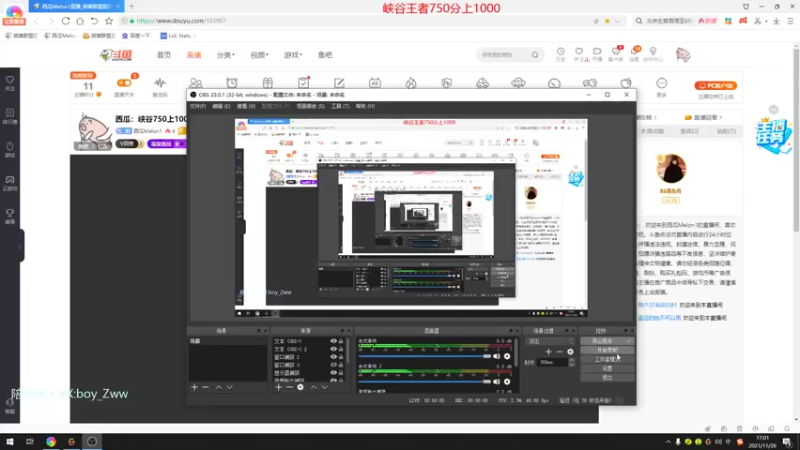The height and width of the screenshot is (450, 800).
Task: Click the exit button in OBS Controls
Action: pos(607,378)
